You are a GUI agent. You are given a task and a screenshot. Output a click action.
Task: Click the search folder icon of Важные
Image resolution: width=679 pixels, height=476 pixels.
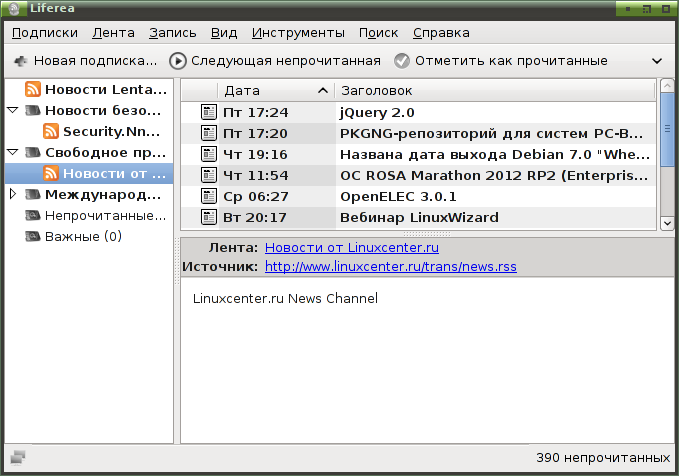point(32,236)
